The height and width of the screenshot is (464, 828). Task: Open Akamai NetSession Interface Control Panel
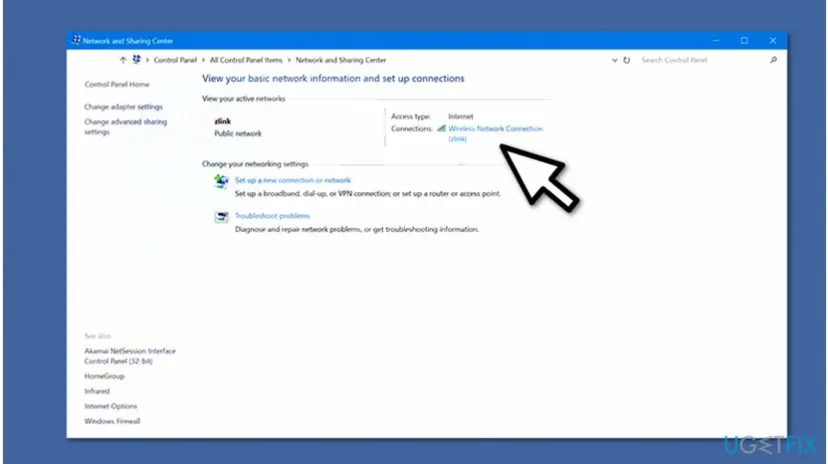click(x=130, y=356)
